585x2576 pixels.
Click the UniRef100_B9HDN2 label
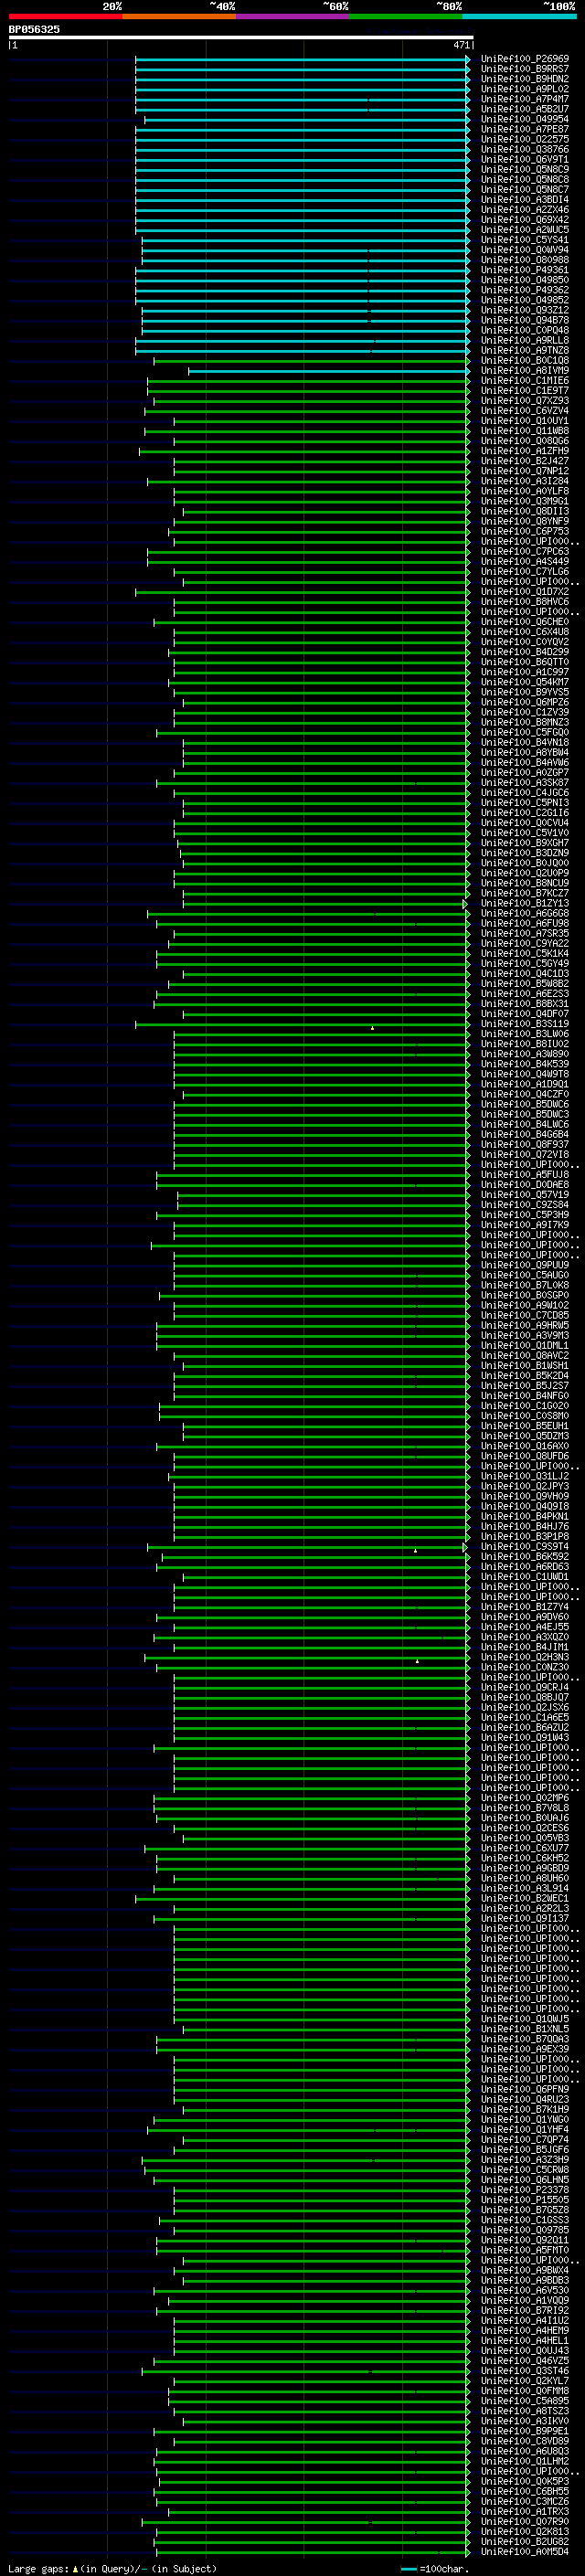click(524, 79)
